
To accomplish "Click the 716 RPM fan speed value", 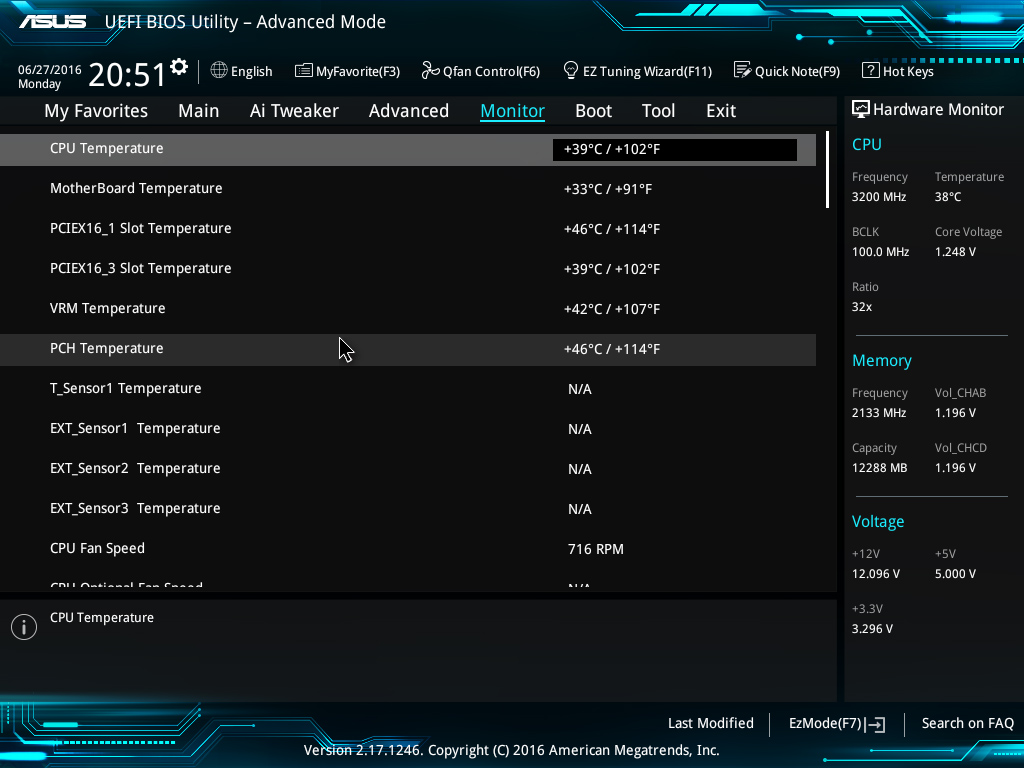I will (x=596, y=549).
